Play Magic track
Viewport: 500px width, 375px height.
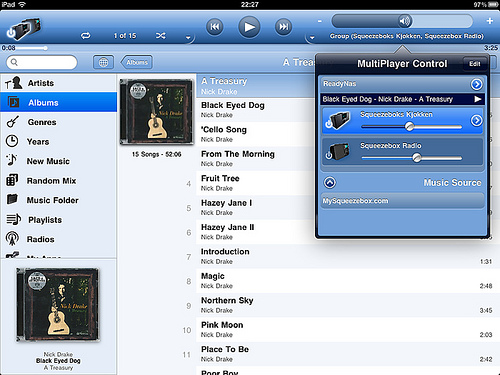click(x=347, y=281)
